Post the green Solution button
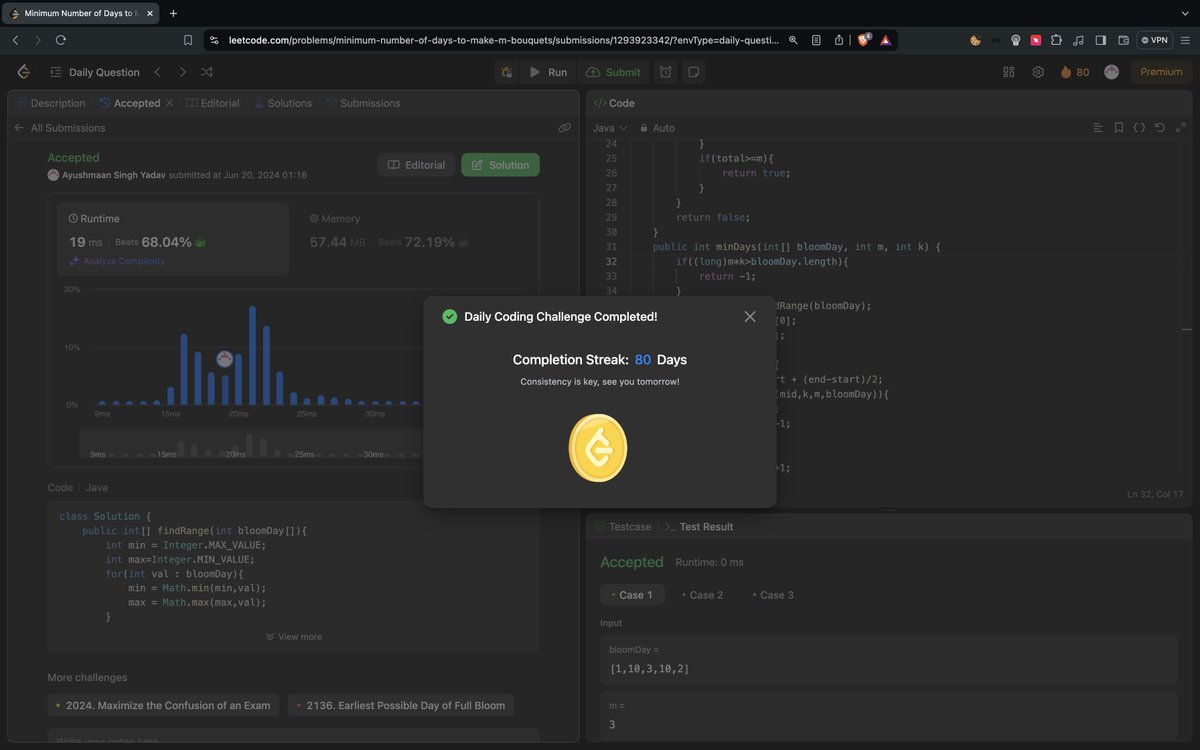The height and width of the screenshot is (750, 1200). [500, 165]
